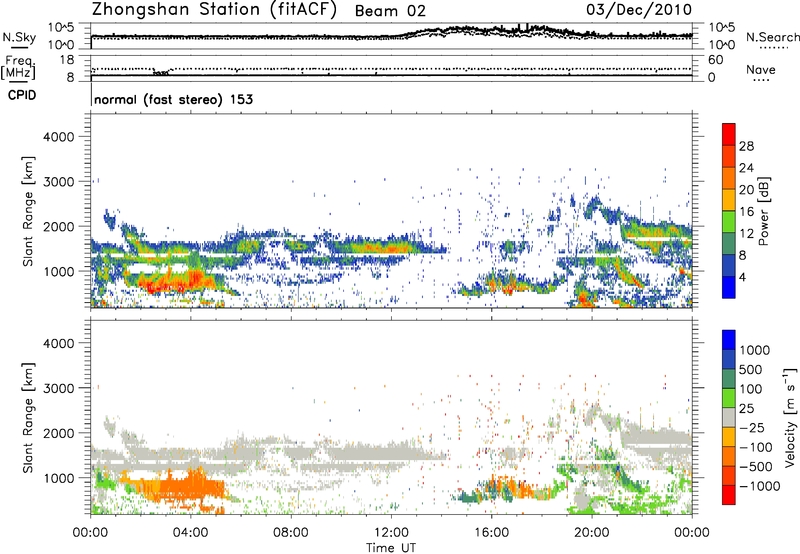Click the Power scale value '28'
This screenshot has height=554, width=800.
point(746,146)
